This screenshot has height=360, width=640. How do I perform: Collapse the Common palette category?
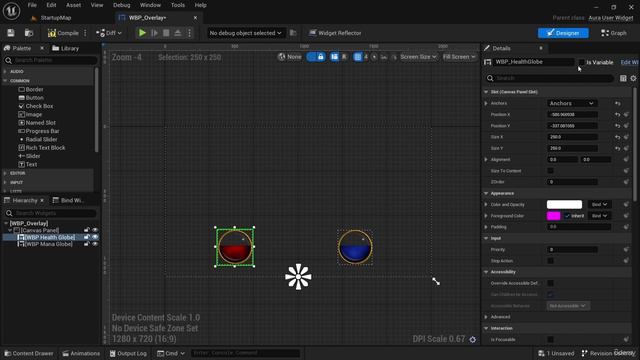click(5, 81)
